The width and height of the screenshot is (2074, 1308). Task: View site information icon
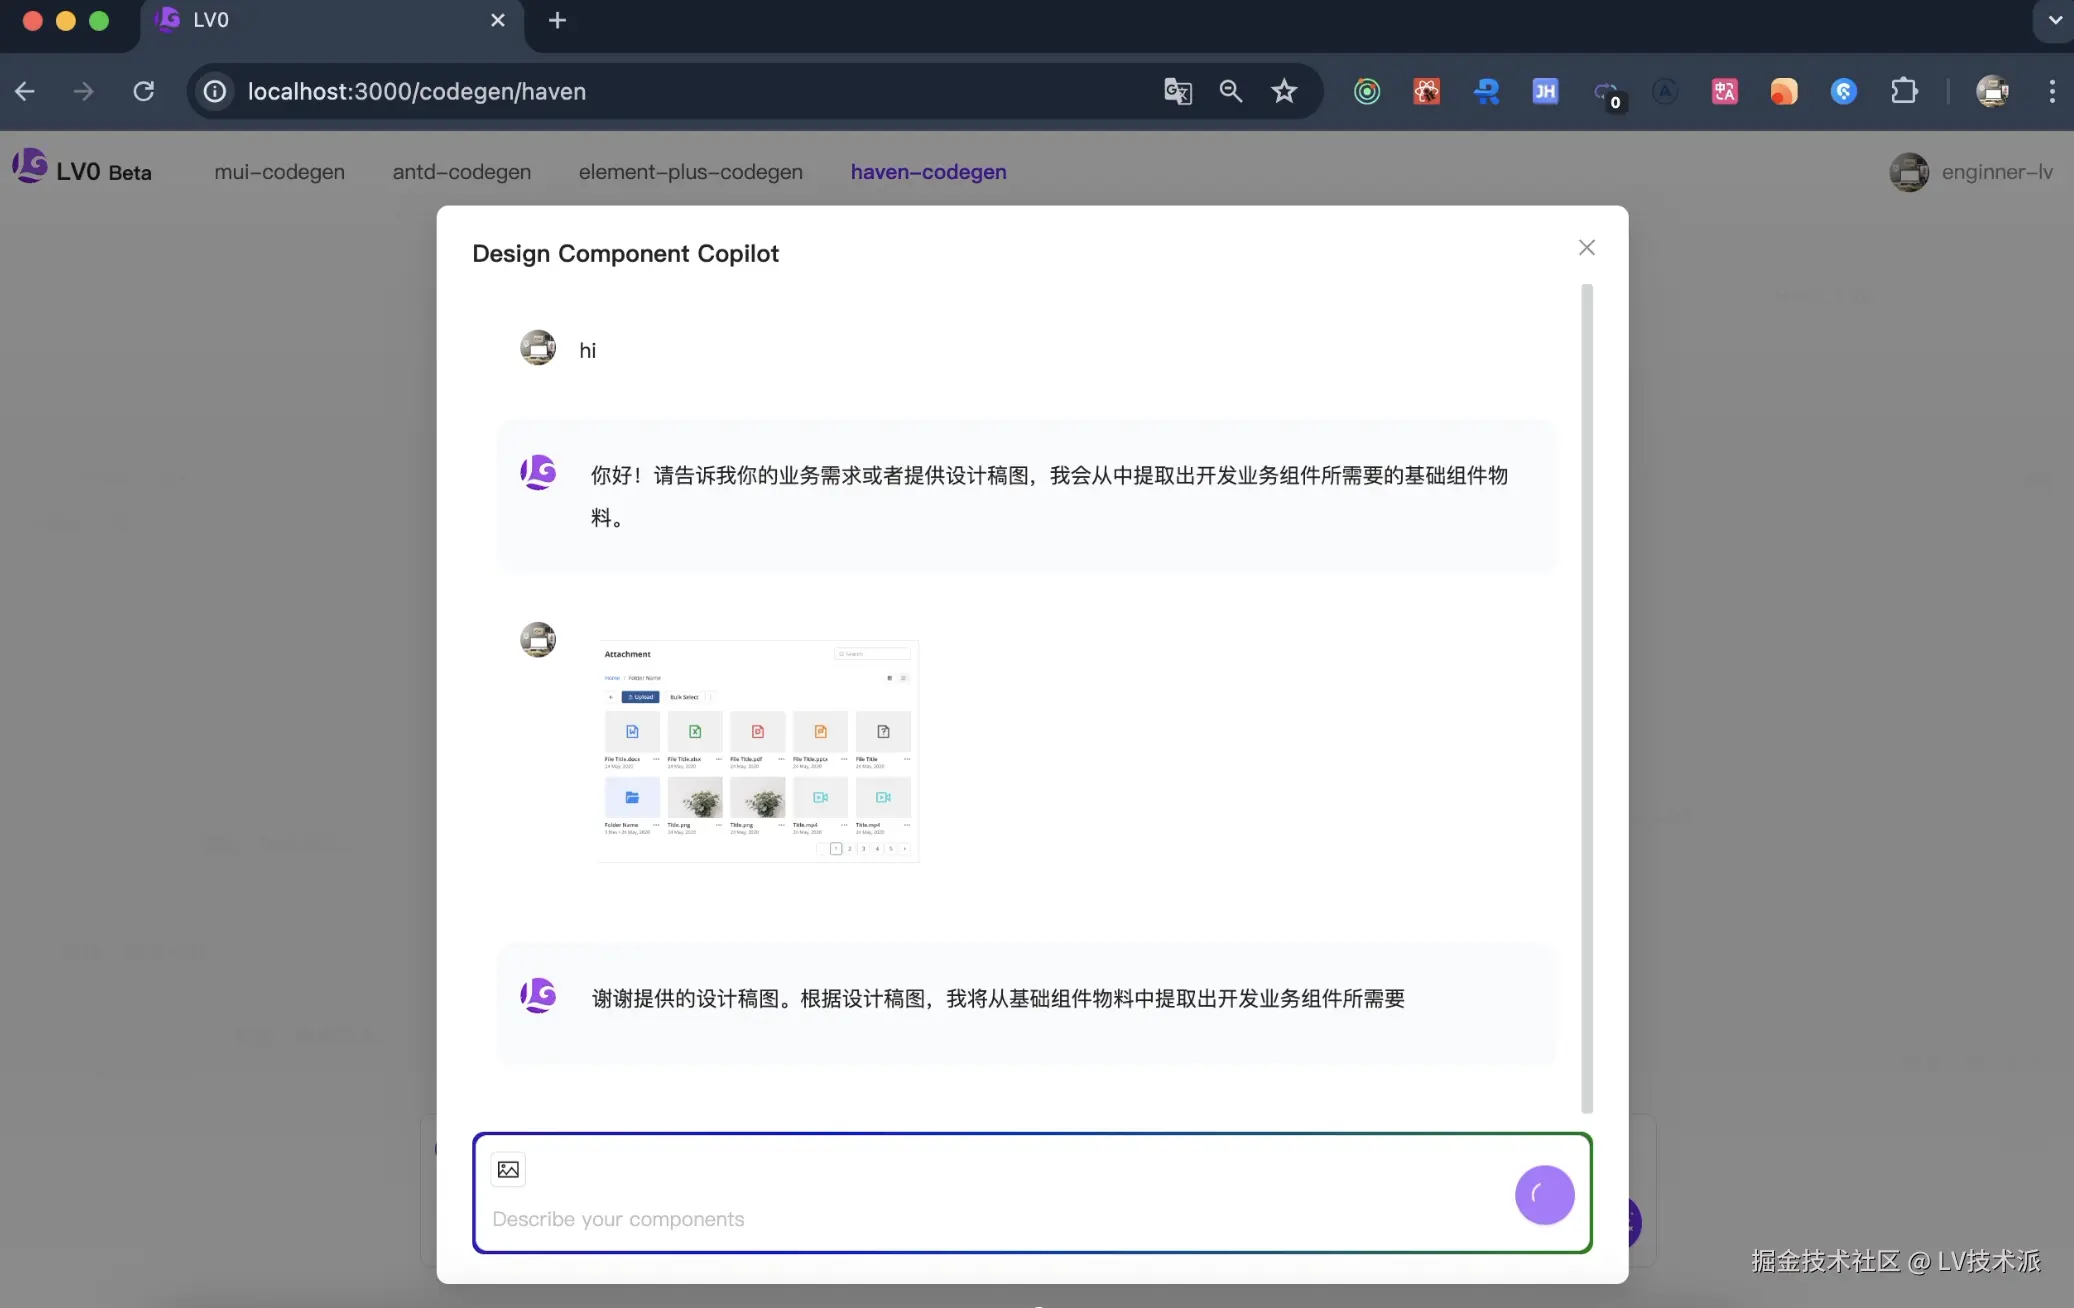point(215,92)
